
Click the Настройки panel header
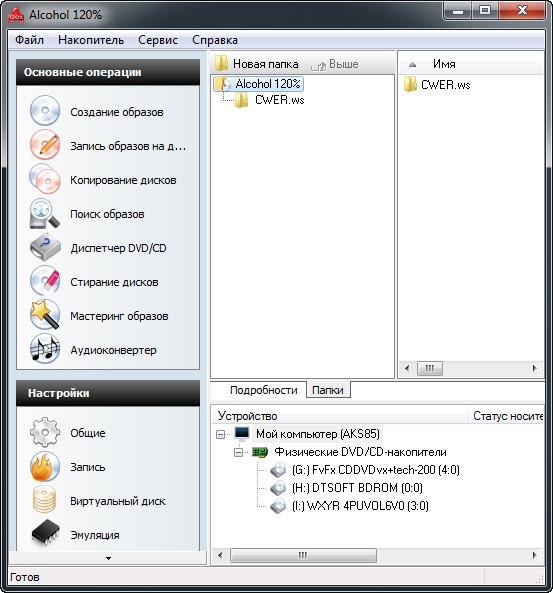108,393
